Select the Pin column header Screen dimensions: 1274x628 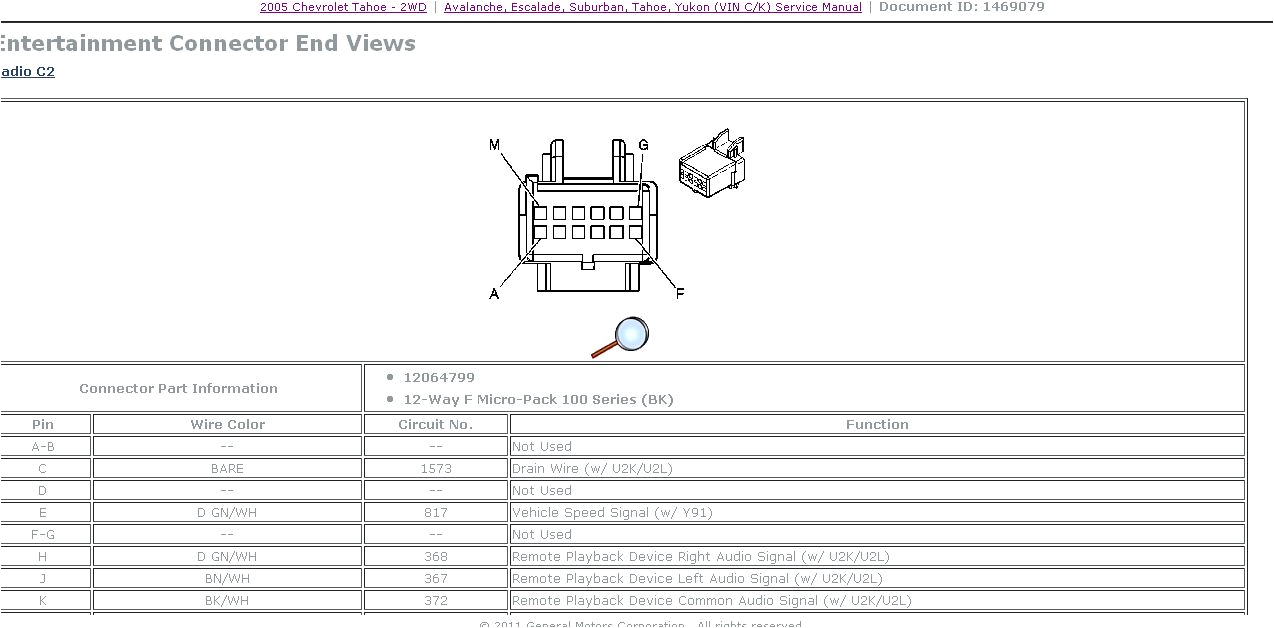point(43,424)
